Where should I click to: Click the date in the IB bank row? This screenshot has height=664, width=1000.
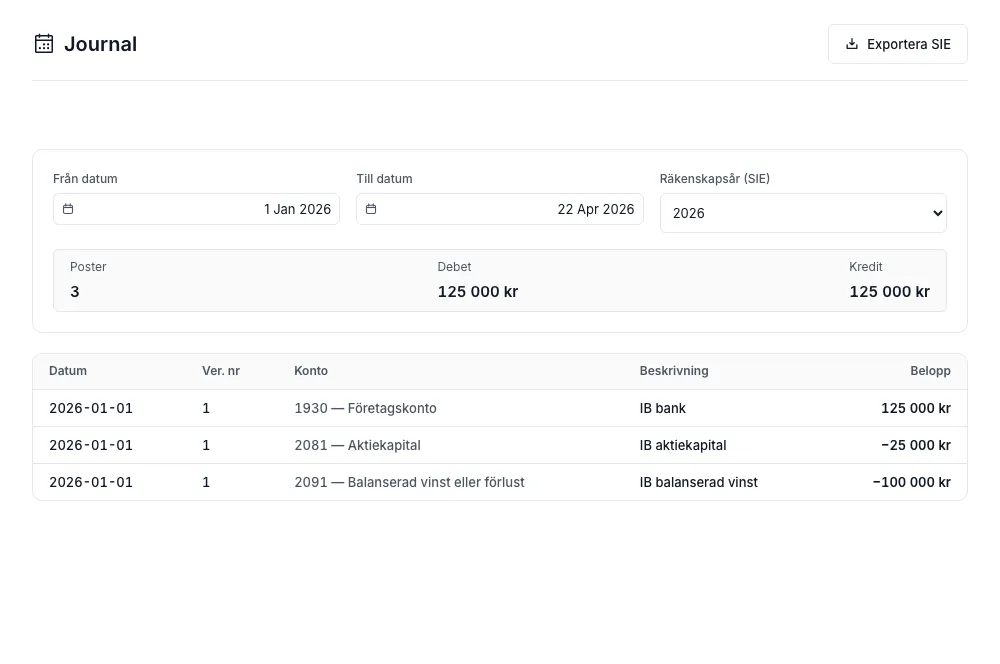91,408
